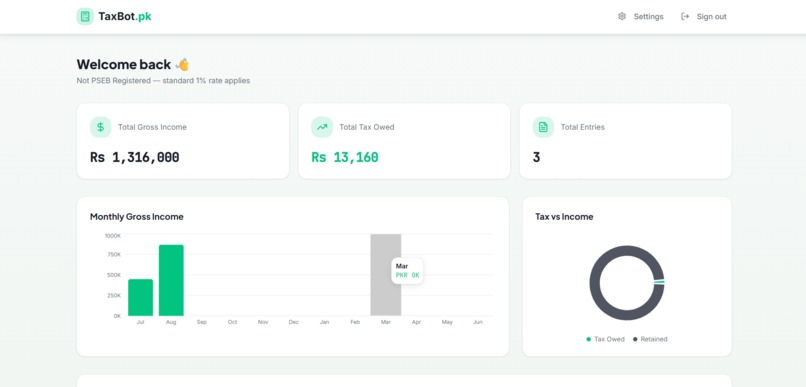Click the TaxBot.pk brand name
The height and width of the screenshot is (387, 806).
point(125,16)
